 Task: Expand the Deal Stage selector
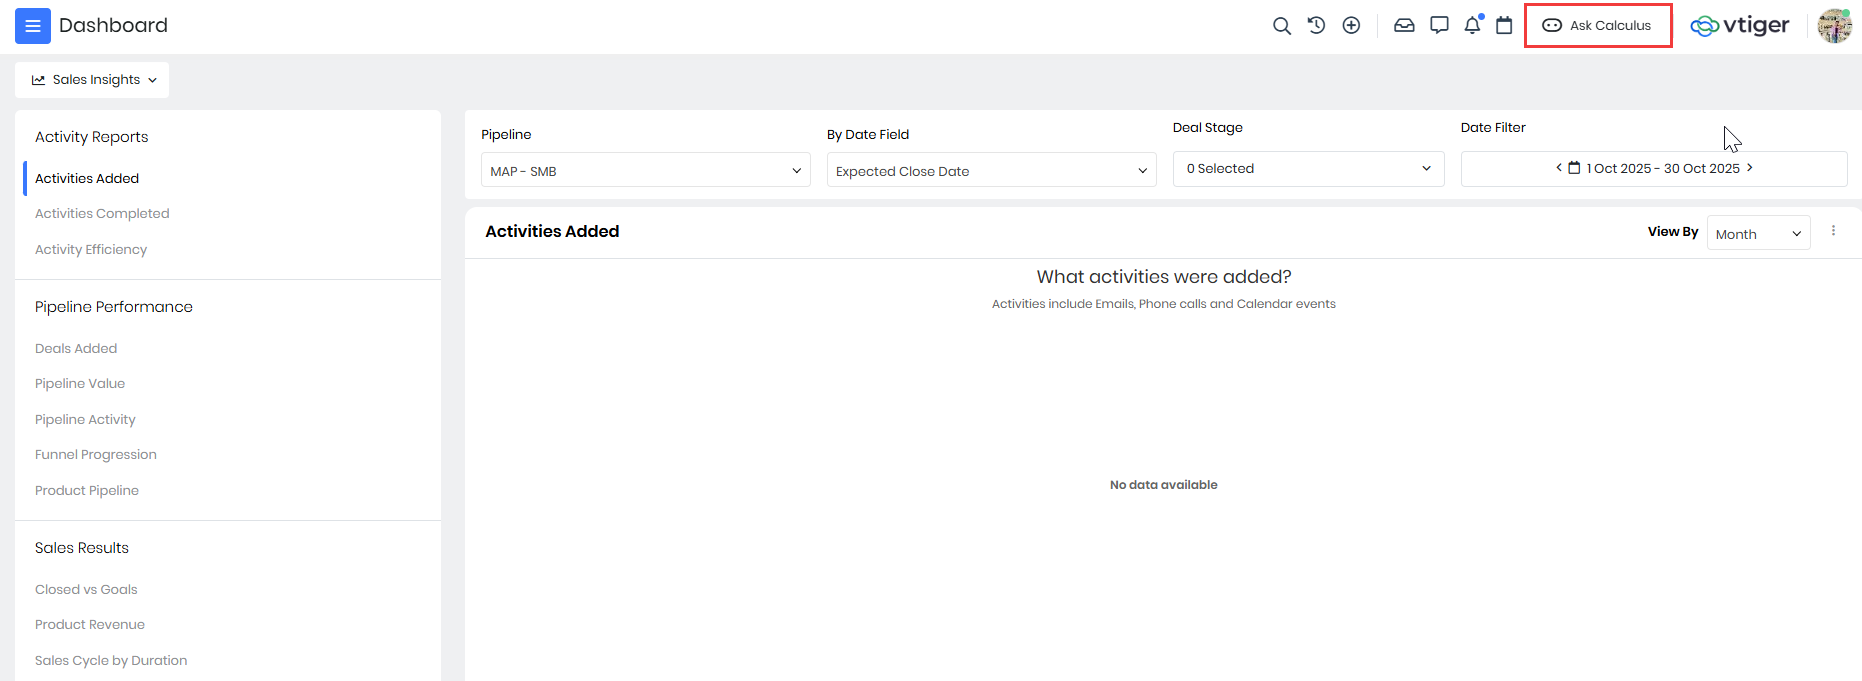click(1308, 169)
